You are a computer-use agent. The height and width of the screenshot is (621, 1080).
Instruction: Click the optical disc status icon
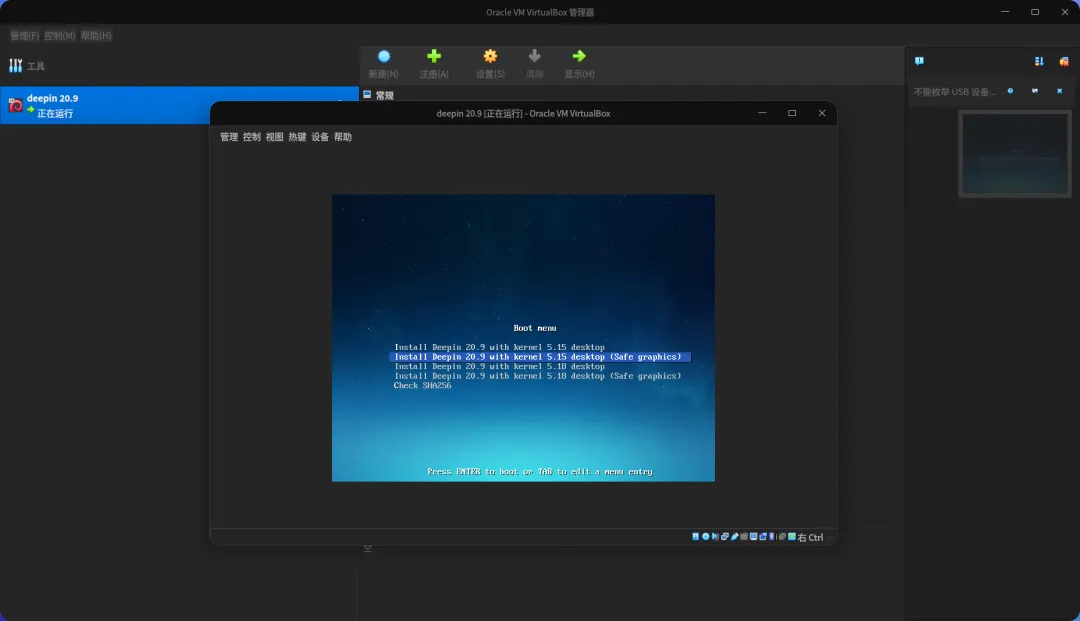click(x=705, y=536)
